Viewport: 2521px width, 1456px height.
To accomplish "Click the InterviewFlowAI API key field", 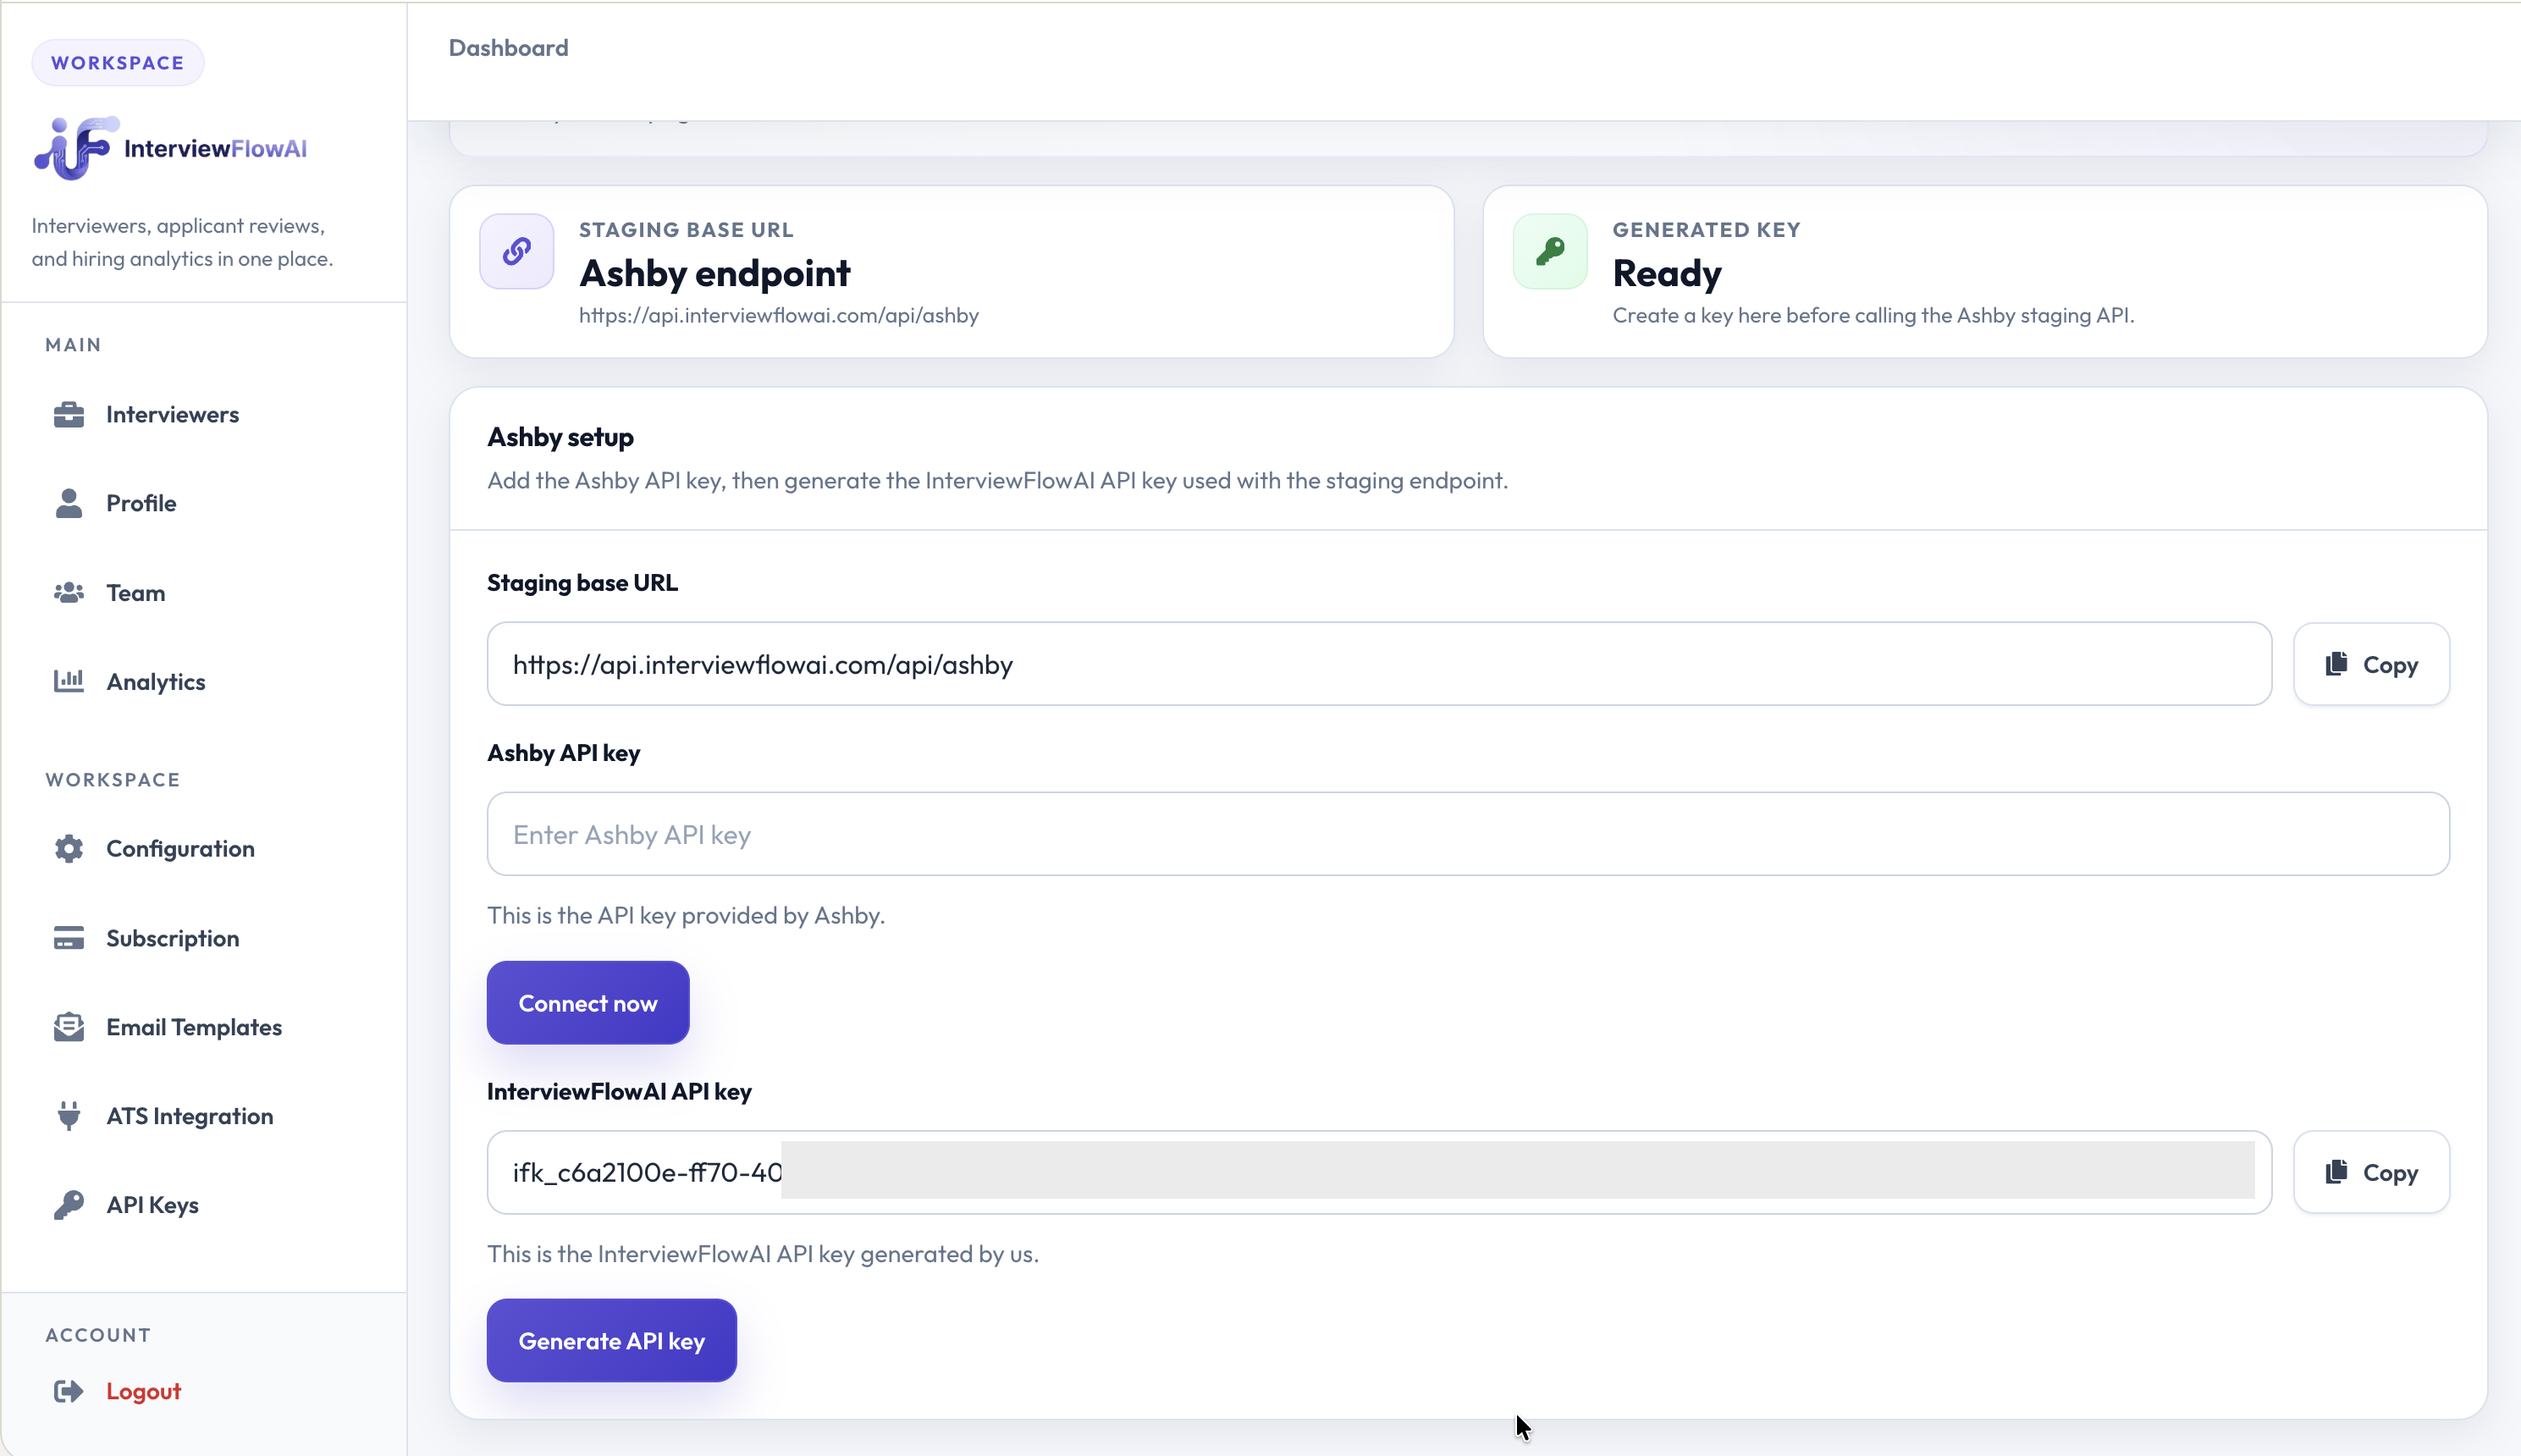I will 1379,1172.
